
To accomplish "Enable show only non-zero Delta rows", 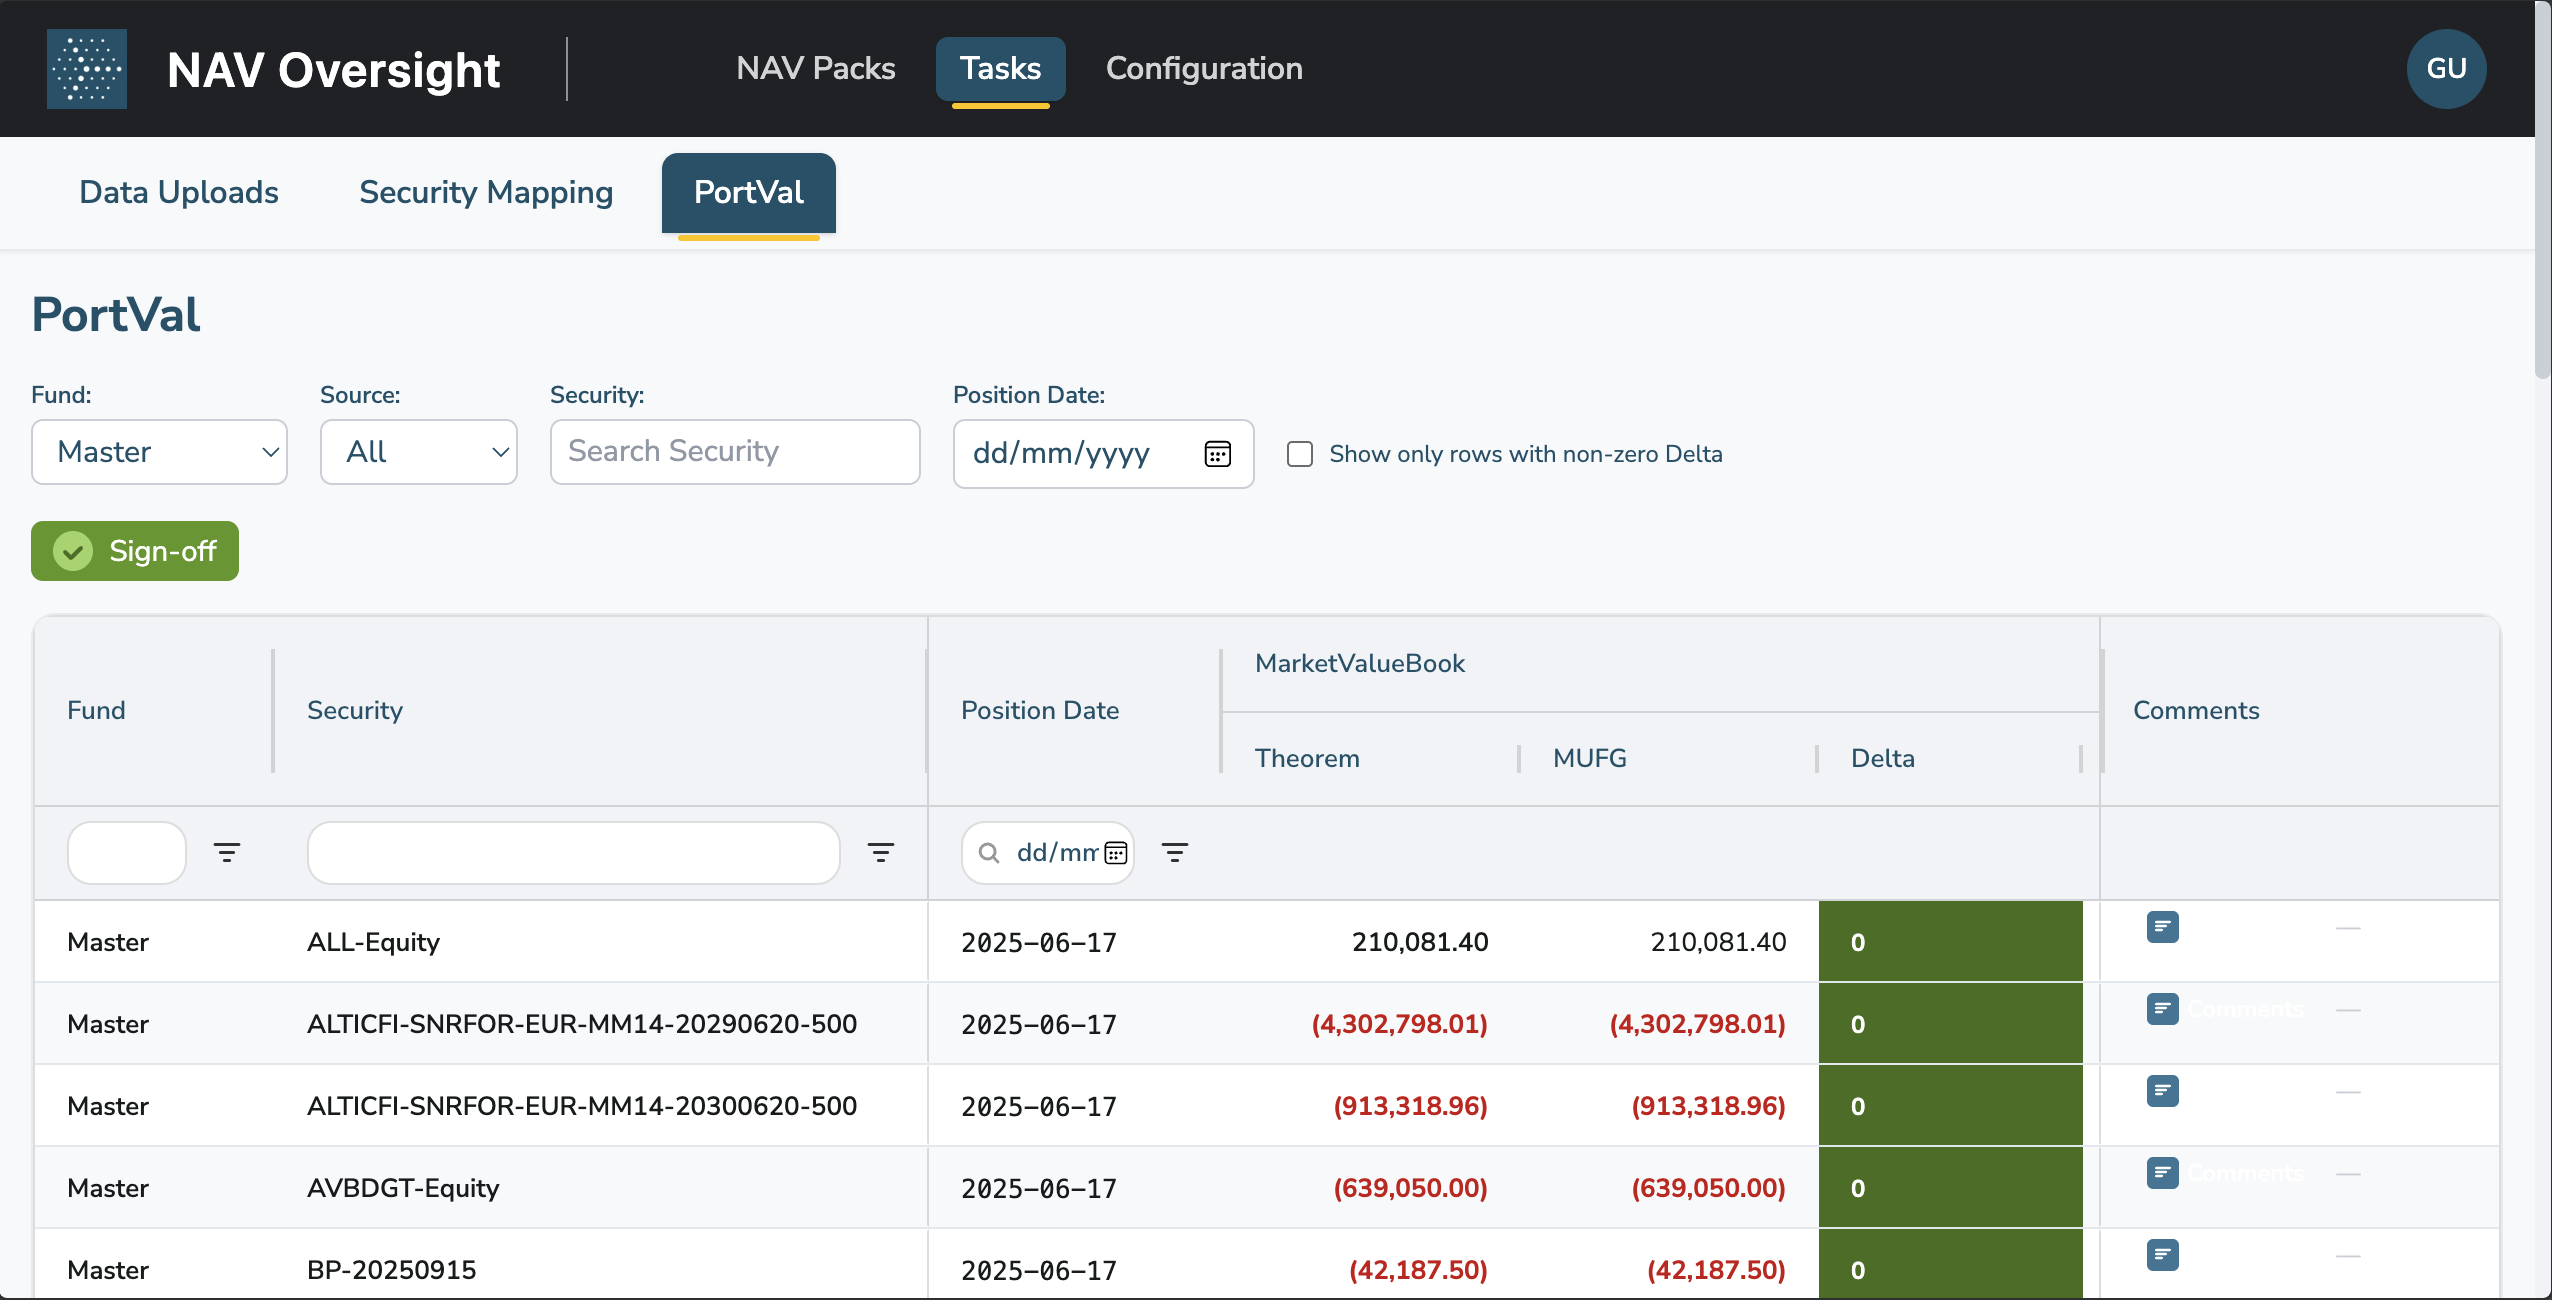I will 1300,454.
